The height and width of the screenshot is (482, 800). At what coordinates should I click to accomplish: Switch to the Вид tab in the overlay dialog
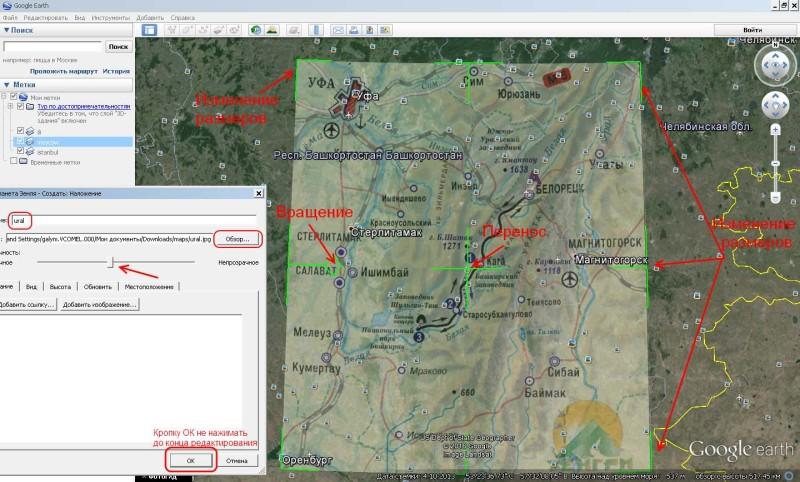click(31, 287)
